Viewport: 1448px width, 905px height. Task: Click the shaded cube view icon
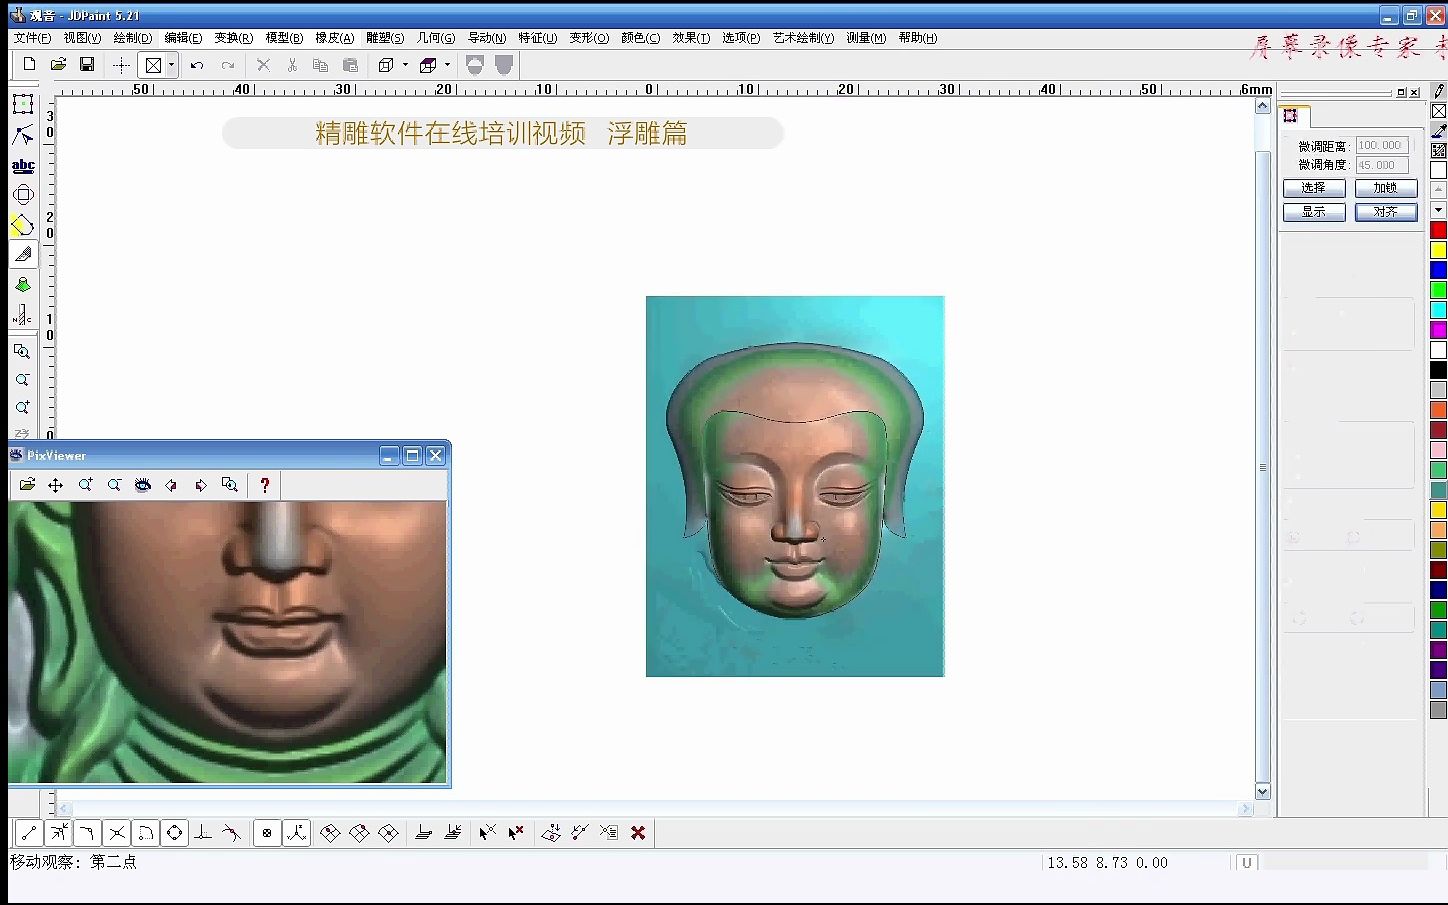pos(428,65)
